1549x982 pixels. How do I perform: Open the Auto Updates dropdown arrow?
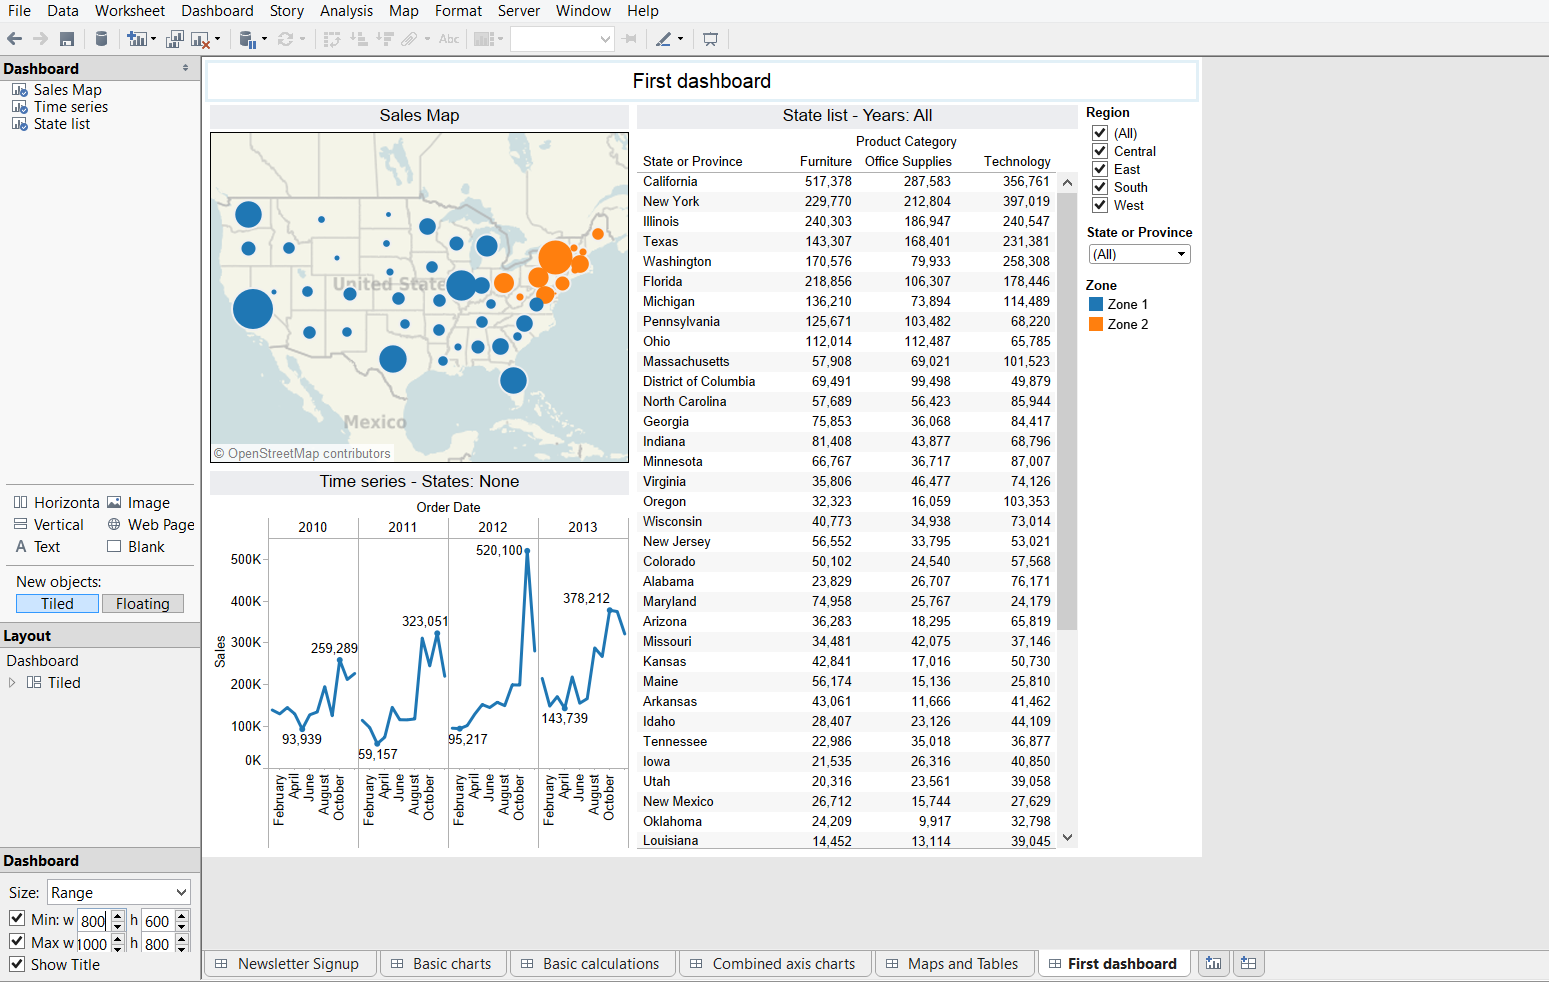pyautogui.click(x=265, y=39)
